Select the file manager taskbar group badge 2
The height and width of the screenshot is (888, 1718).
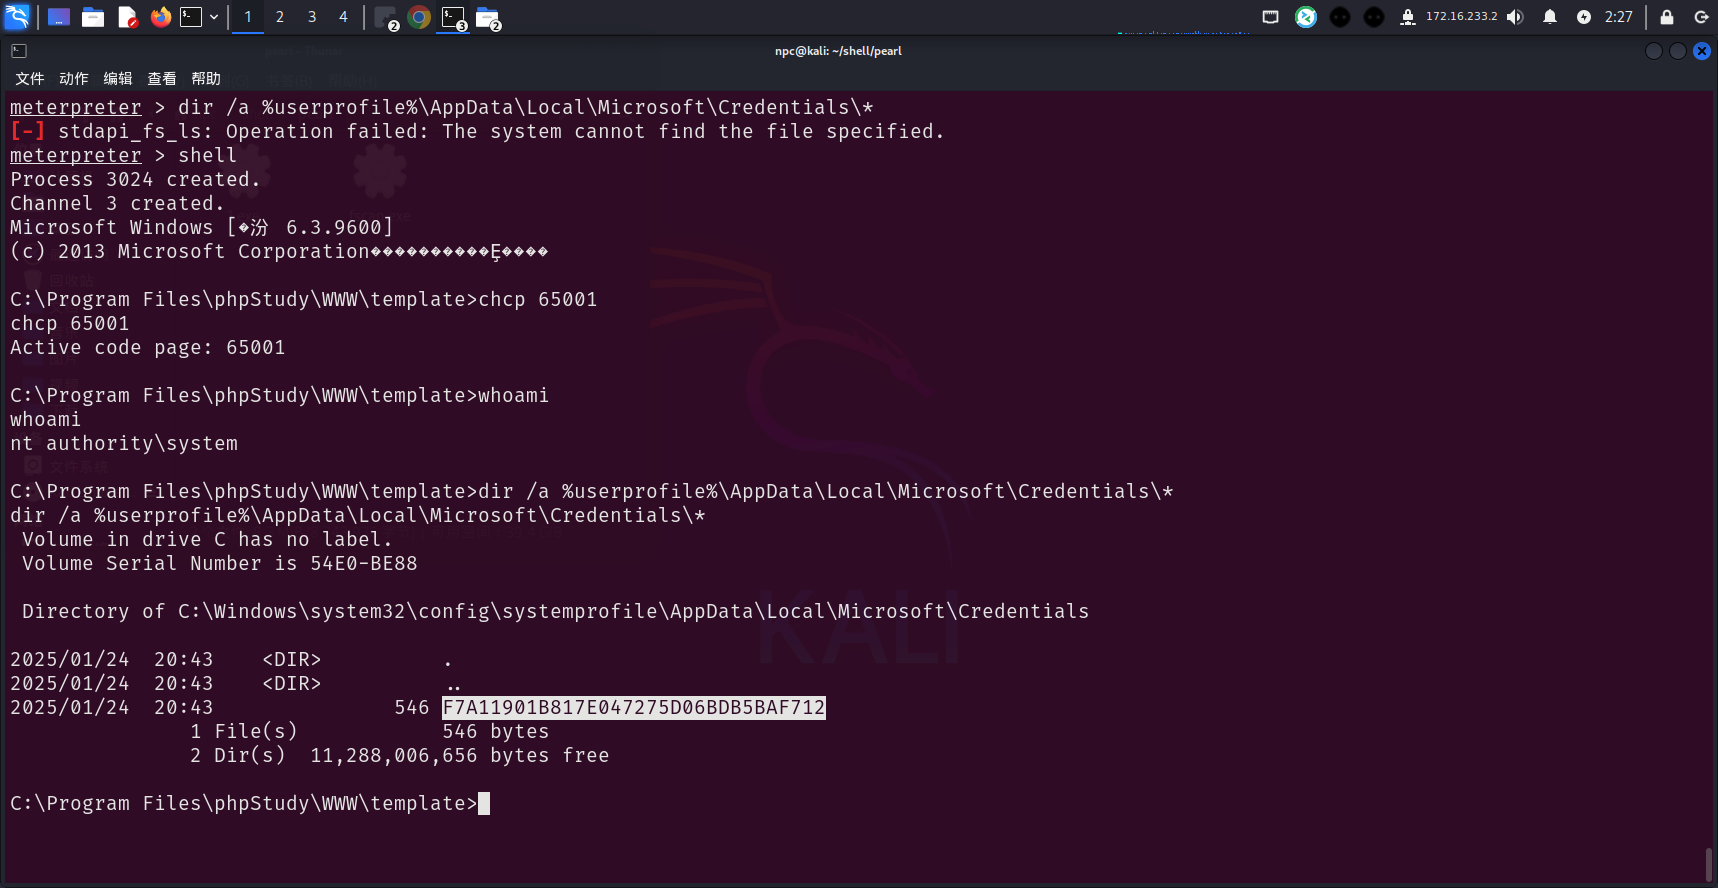click(488, 18)
